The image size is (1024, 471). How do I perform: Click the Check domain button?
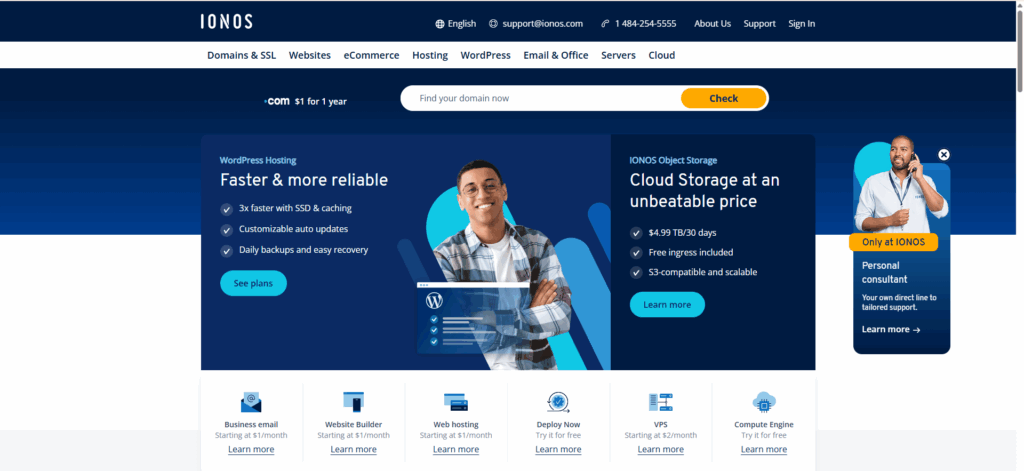(x=724, y=99)
